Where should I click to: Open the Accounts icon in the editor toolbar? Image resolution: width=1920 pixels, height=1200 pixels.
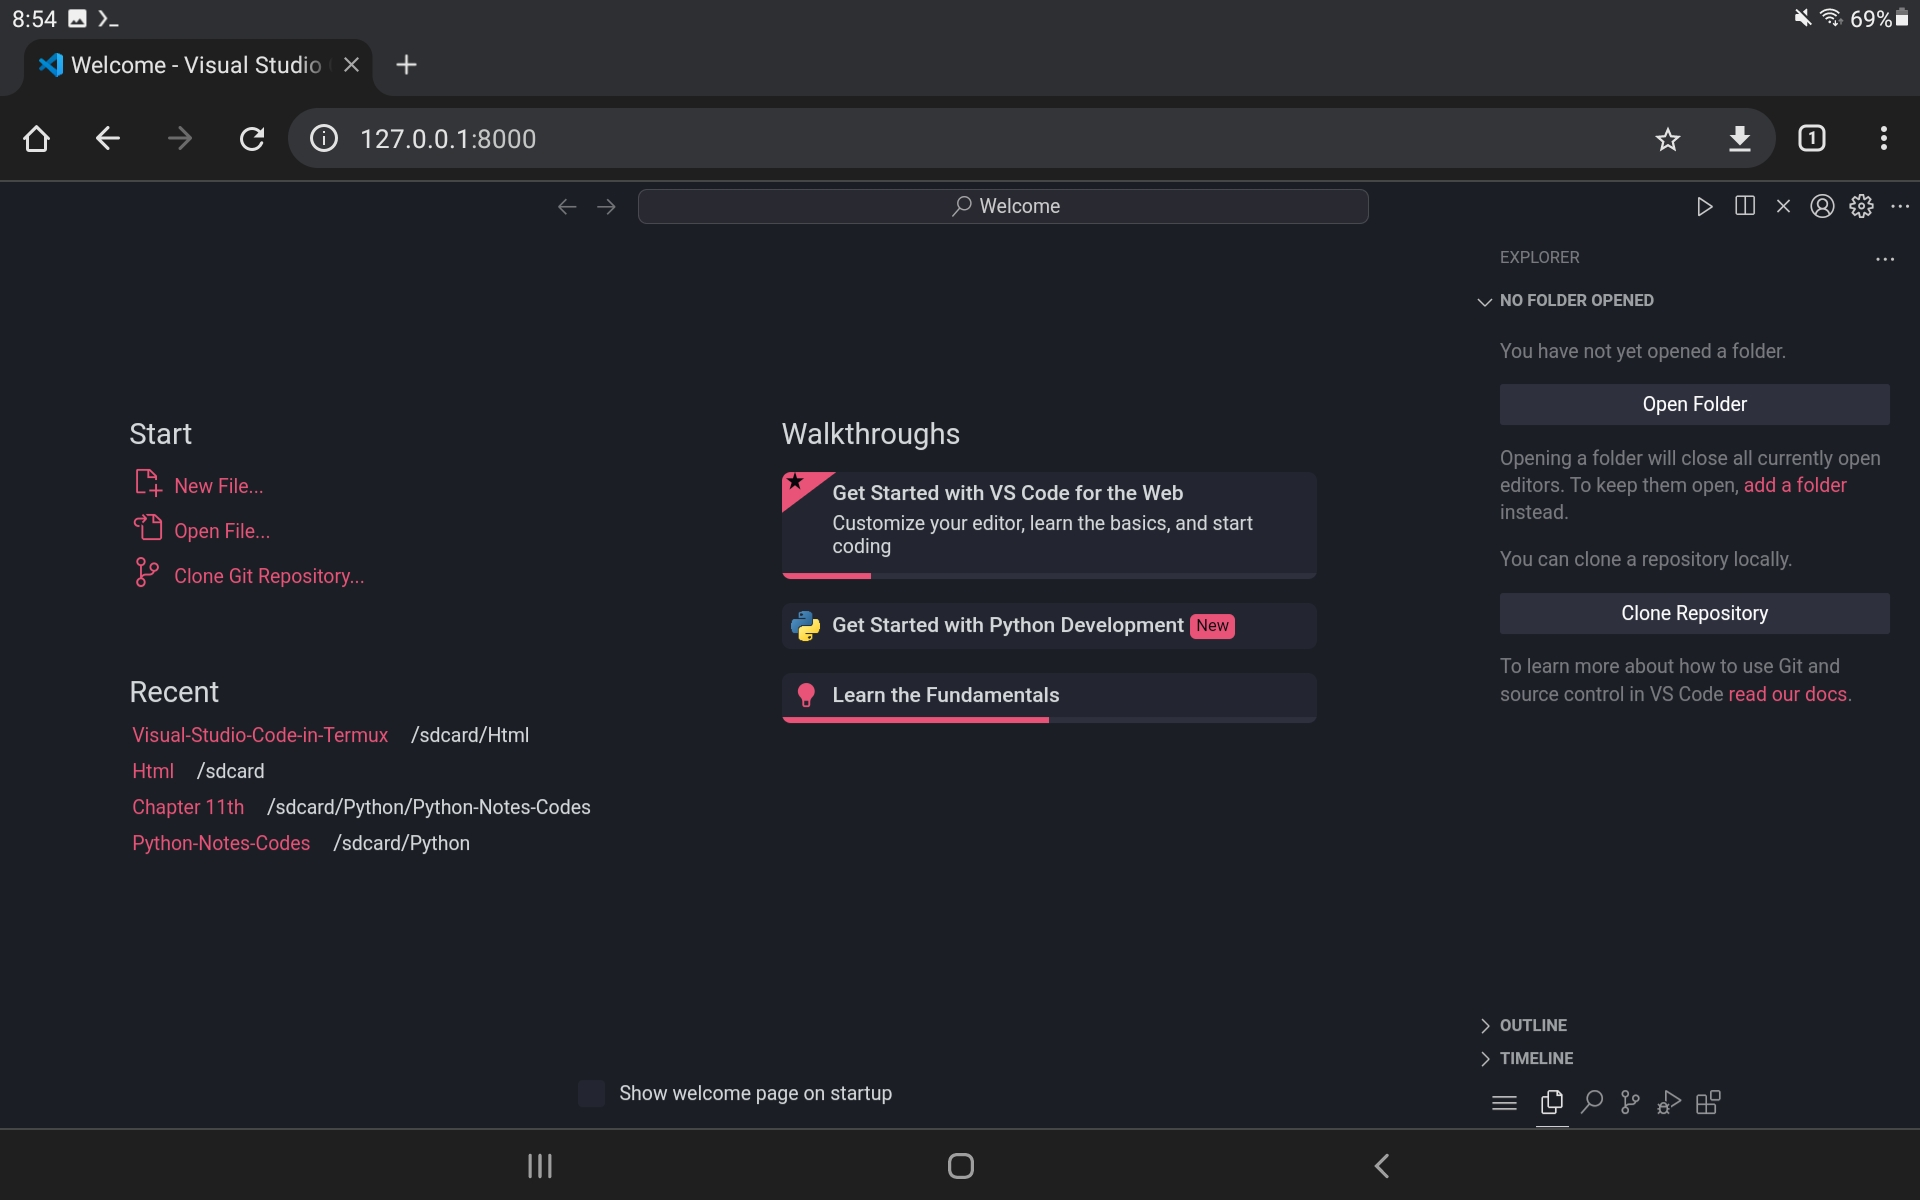pos(1821,206)
